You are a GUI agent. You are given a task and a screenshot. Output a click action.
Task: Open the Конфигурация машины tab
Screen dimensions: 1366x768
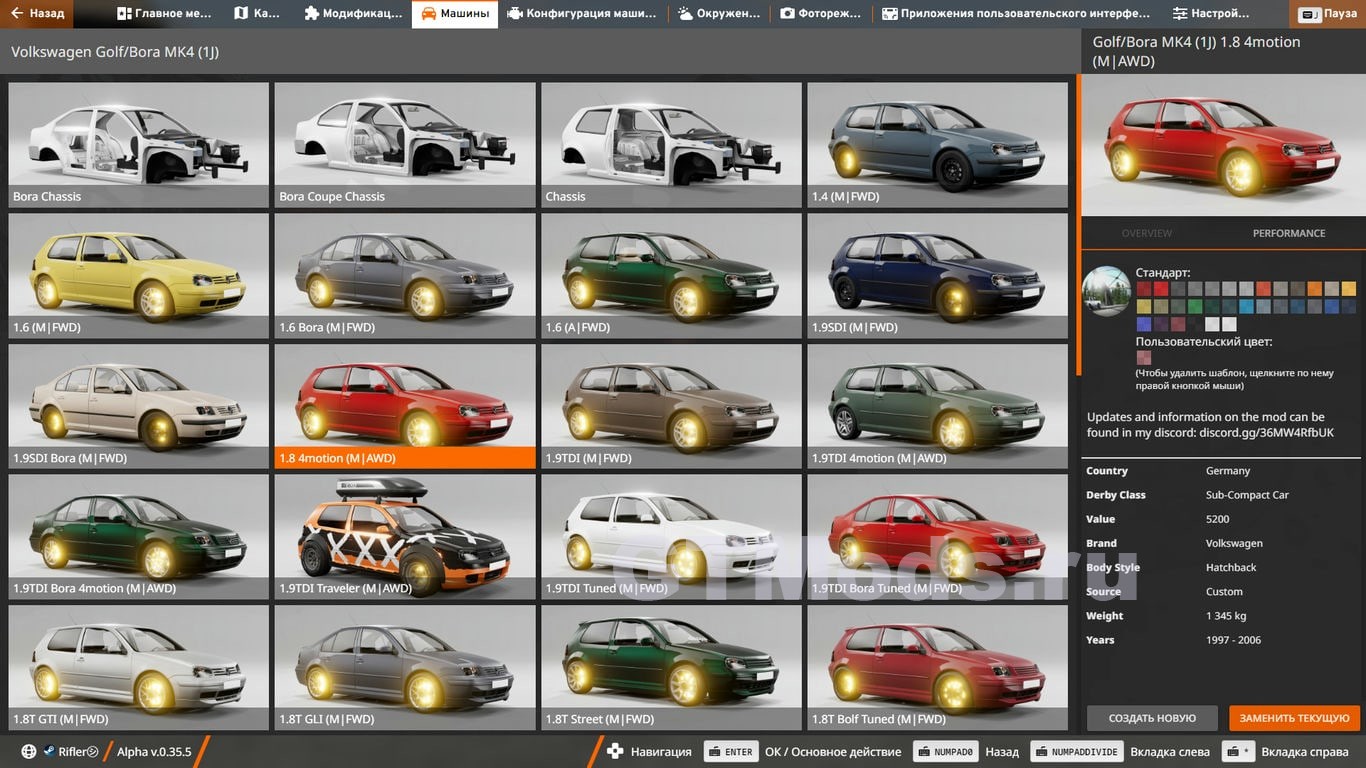coord(581,14)
